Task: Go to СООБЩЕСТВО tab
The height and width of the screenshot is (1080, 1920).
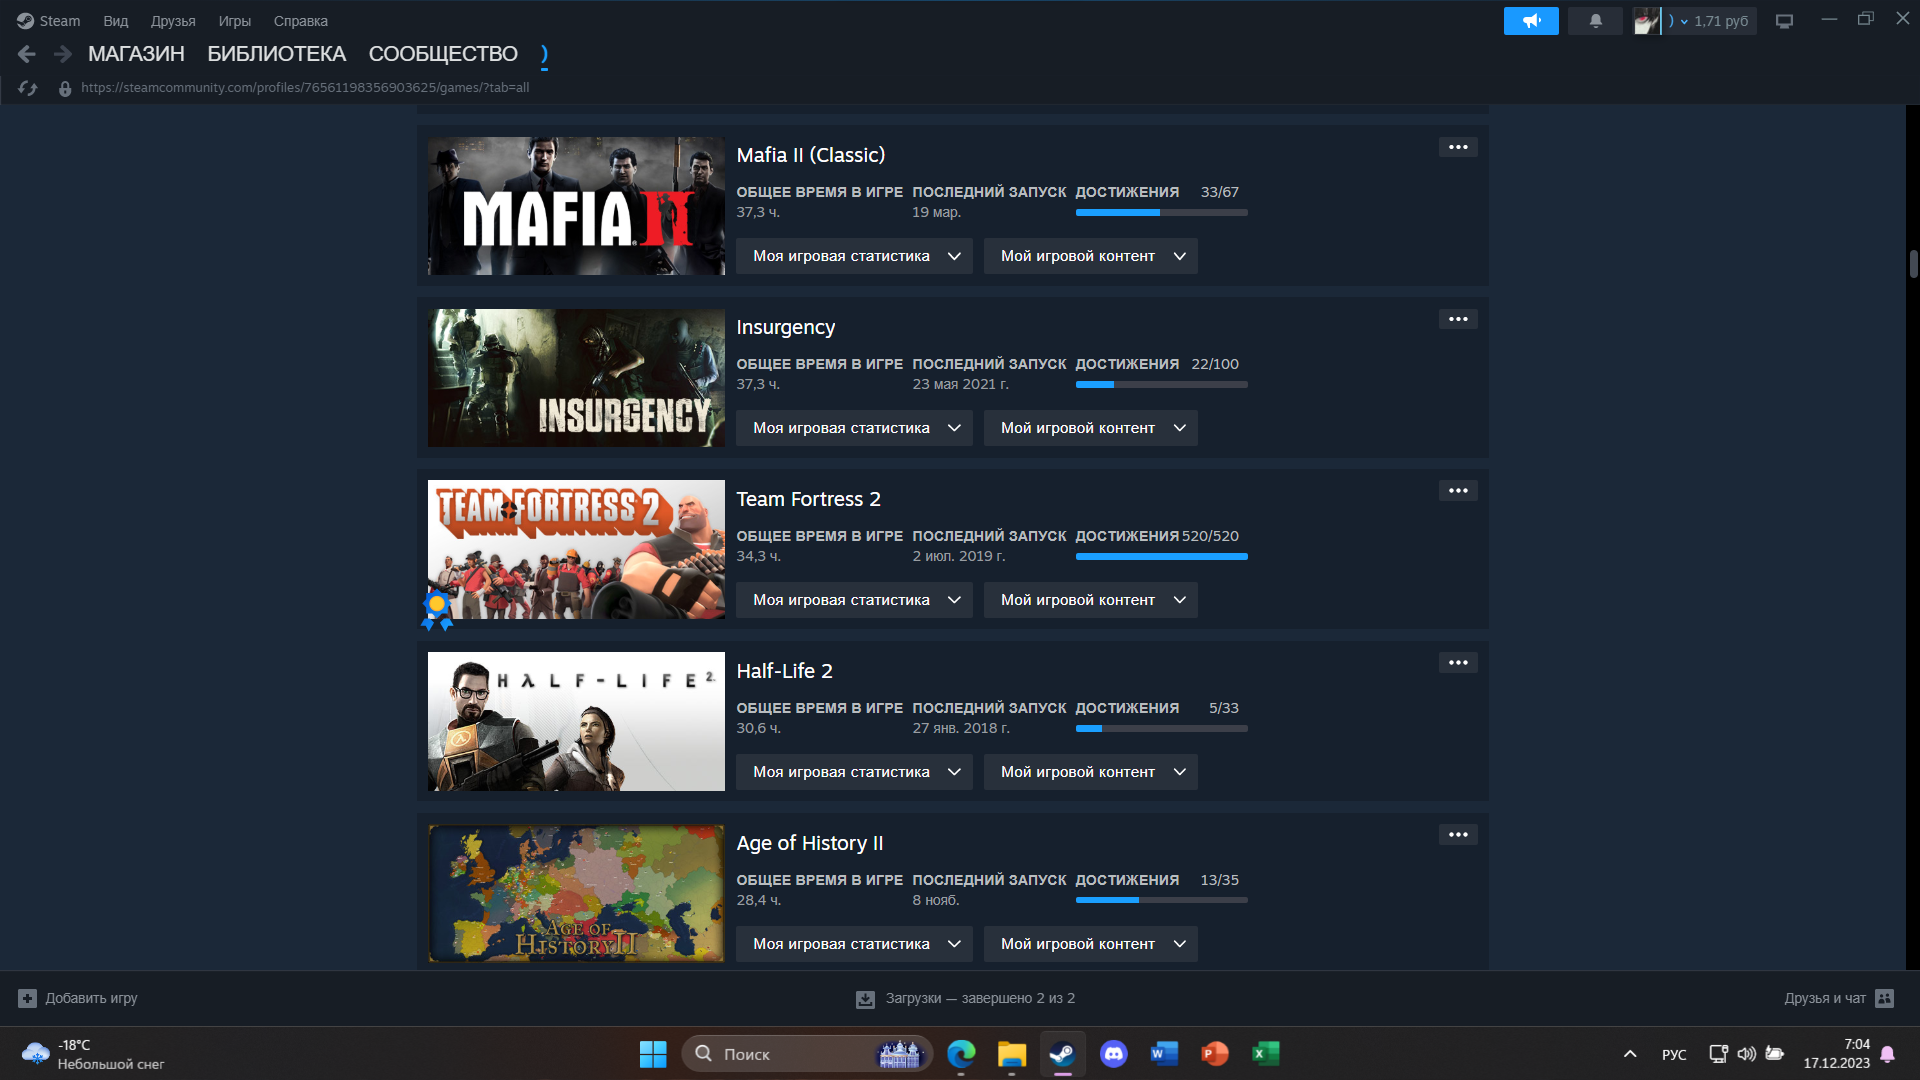Action: [443, 54]
